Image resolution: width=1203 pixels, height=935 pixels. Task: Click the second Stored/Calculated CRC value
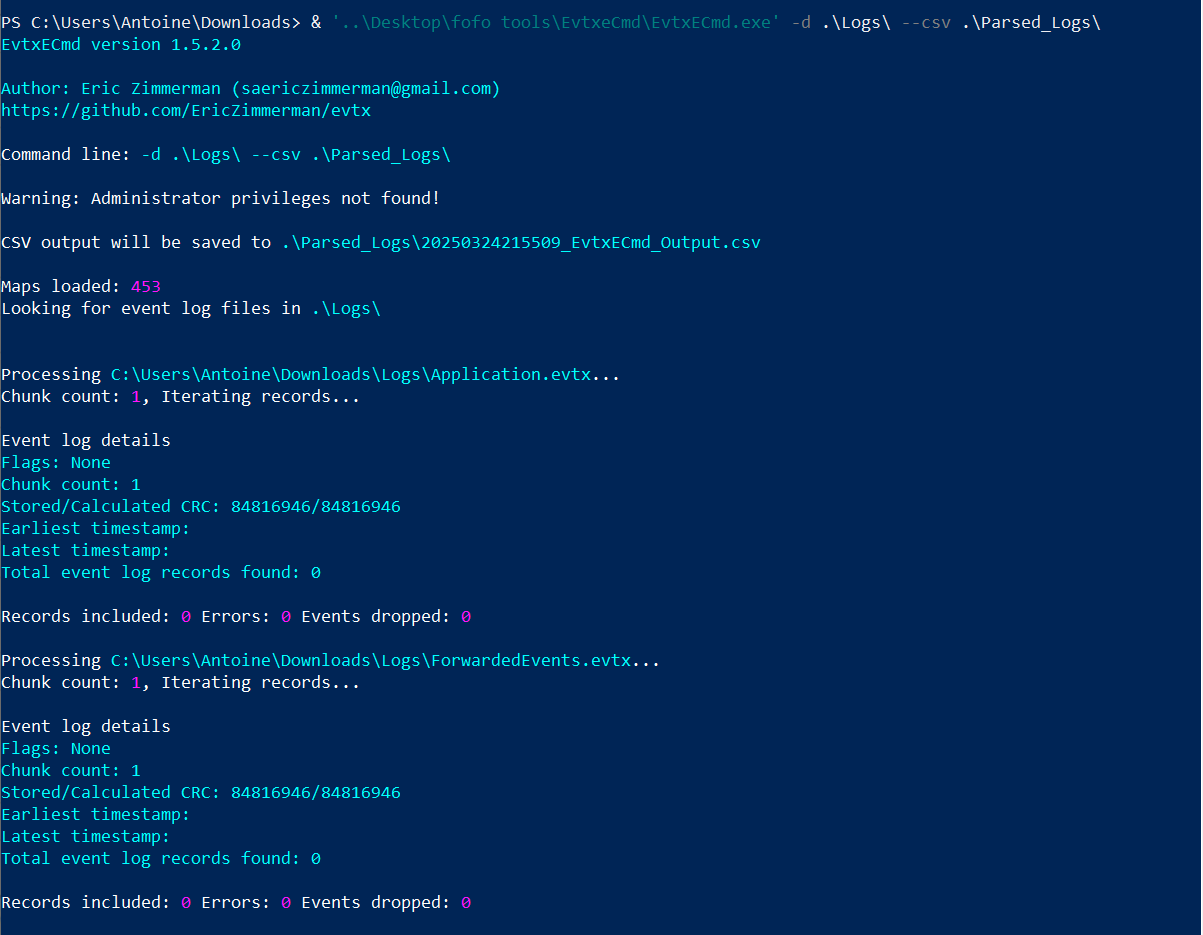(316, 793)
